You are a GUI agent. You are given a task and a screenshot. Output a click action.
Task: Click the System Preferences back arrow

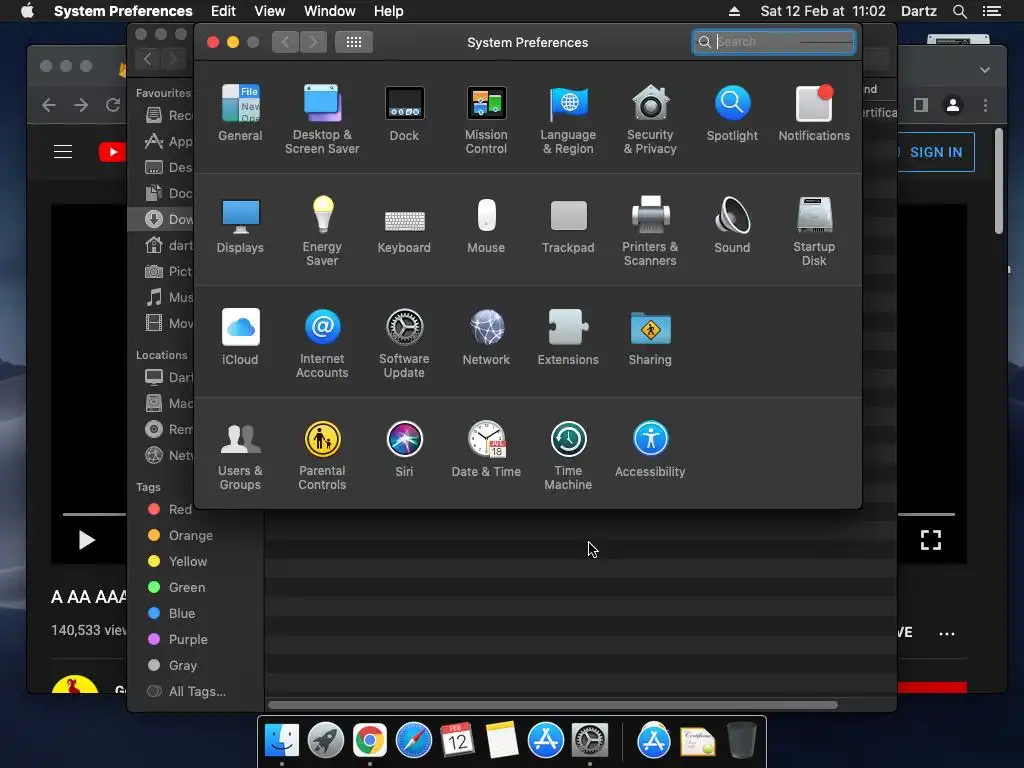click(x=285, y=42)
